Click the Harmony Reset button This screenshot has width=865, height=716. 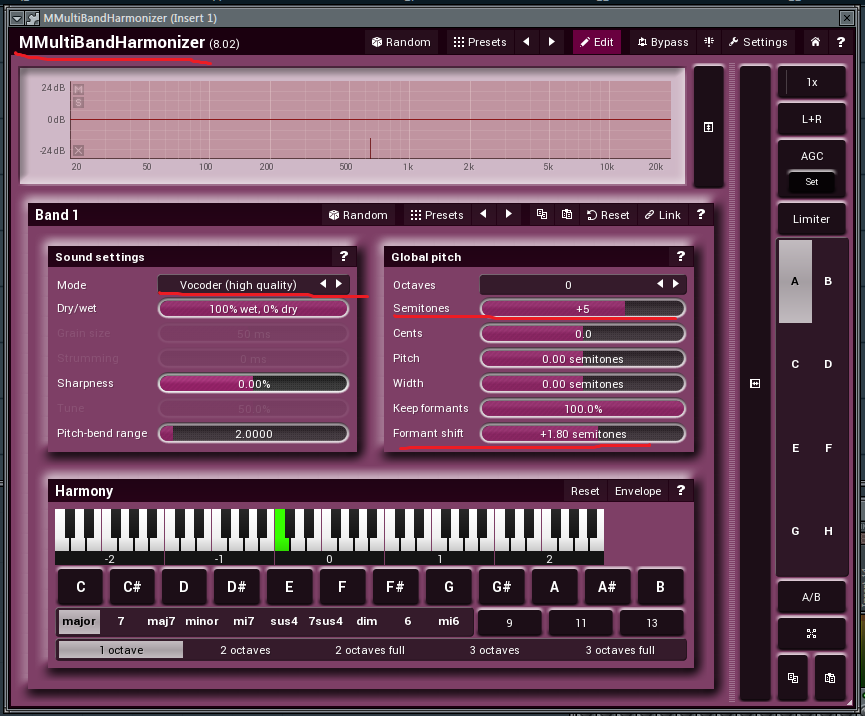click(x=585, y=491)
